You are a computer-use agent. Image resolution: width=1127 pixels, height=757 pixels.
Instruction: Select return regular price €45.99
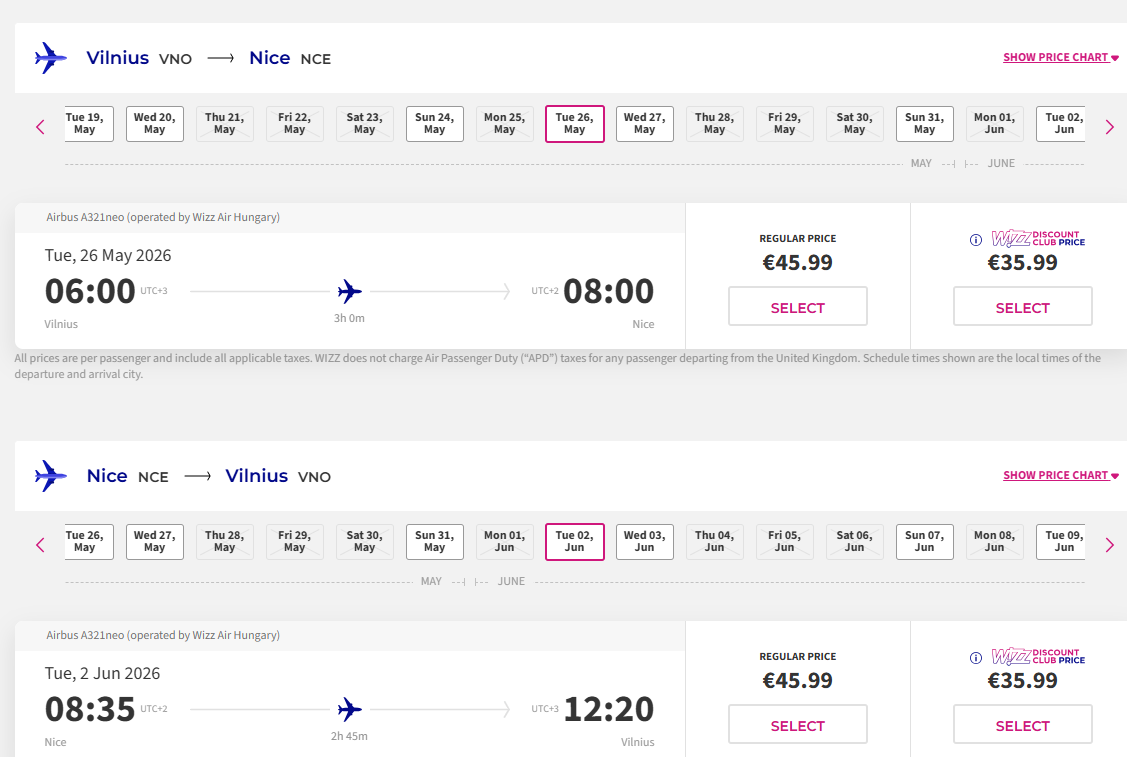[x=797, y=725]
